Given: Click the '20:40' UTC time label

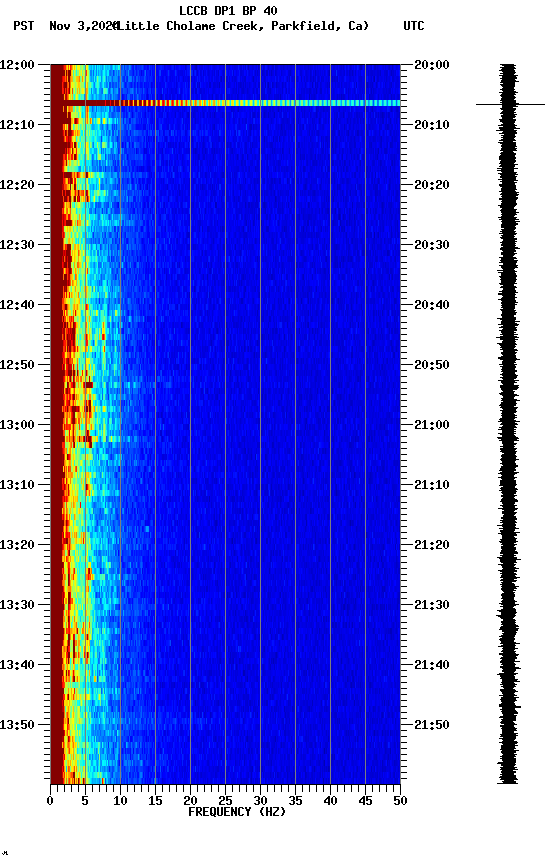Looking at the screenshot, I should point(432,305).
